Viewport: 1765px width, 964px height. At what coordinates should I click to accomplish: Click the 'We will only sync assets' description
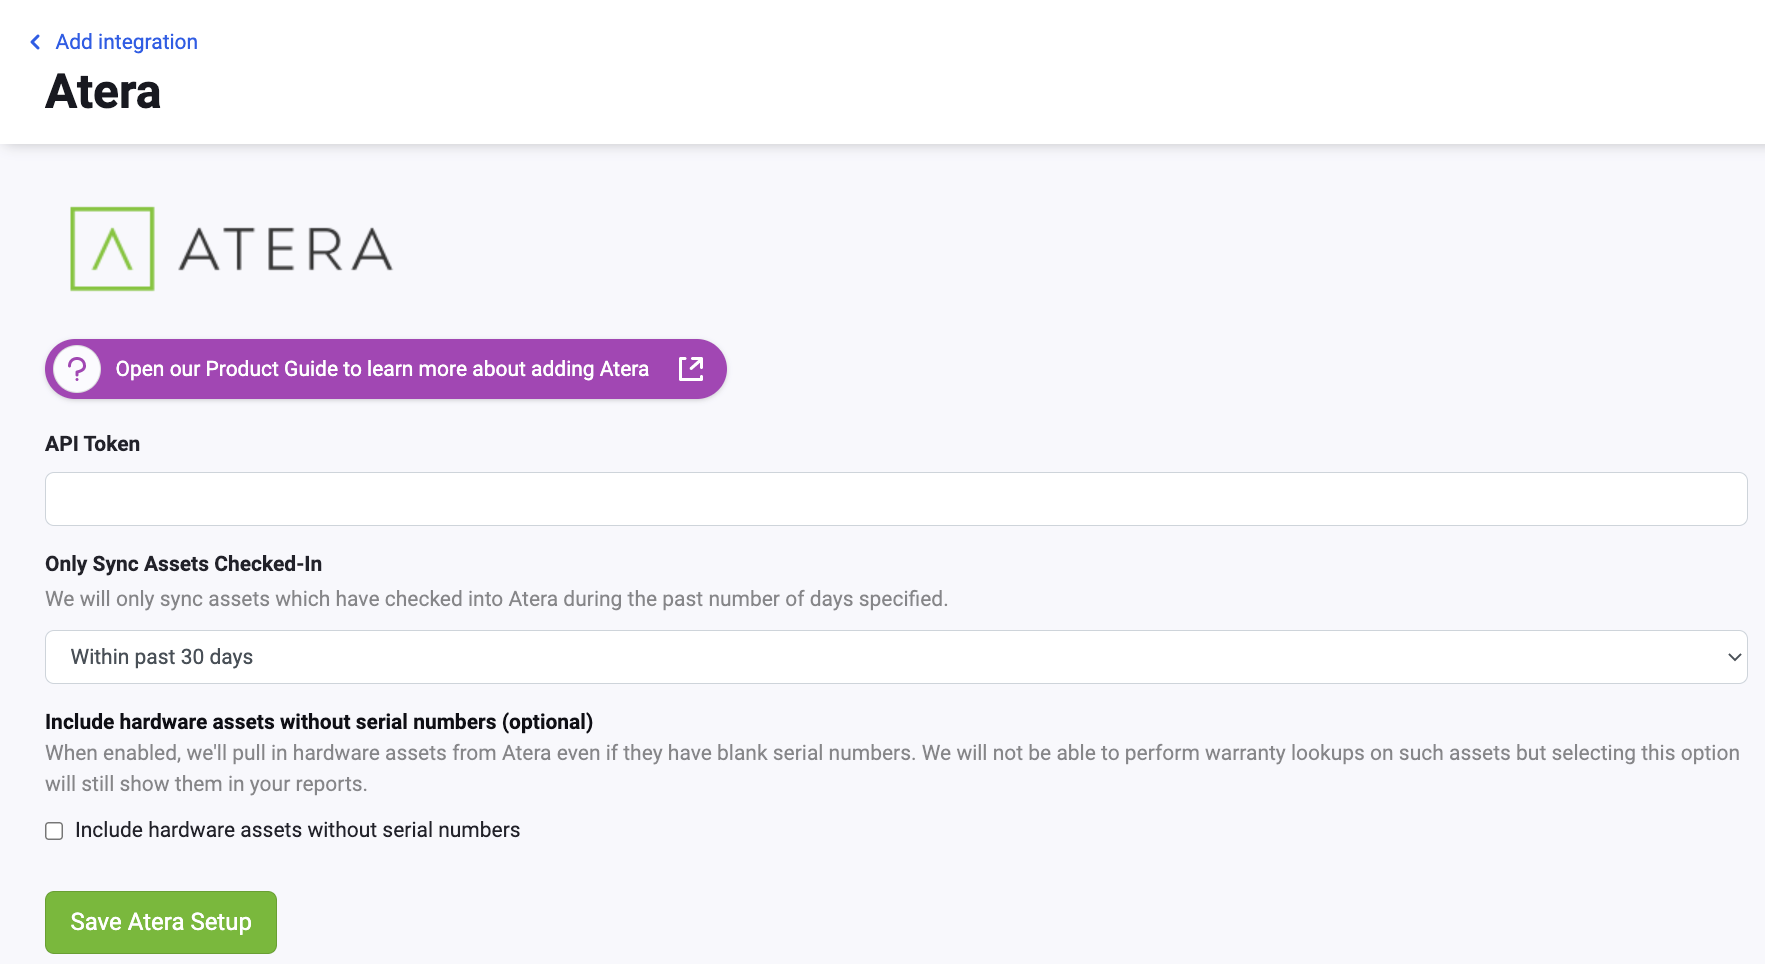tap(496, 599)
